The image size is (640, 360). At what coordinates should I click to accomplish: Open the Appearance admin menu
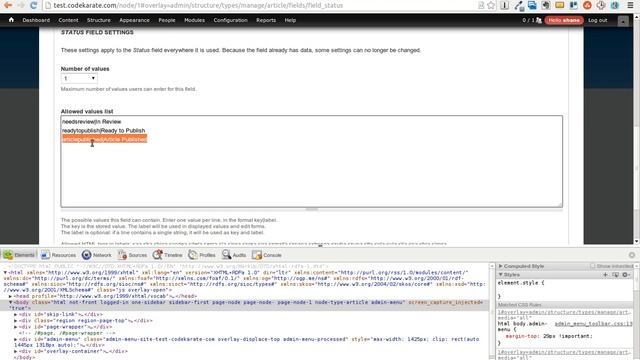[134, 20]
